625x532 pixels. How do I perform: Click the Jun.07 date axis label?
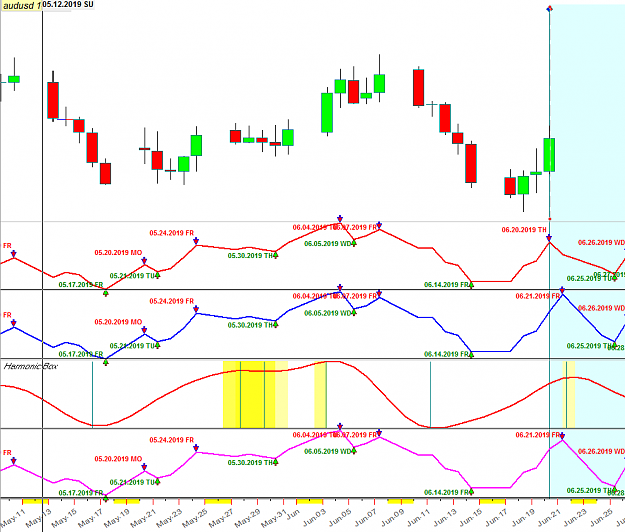click(365, 517)
